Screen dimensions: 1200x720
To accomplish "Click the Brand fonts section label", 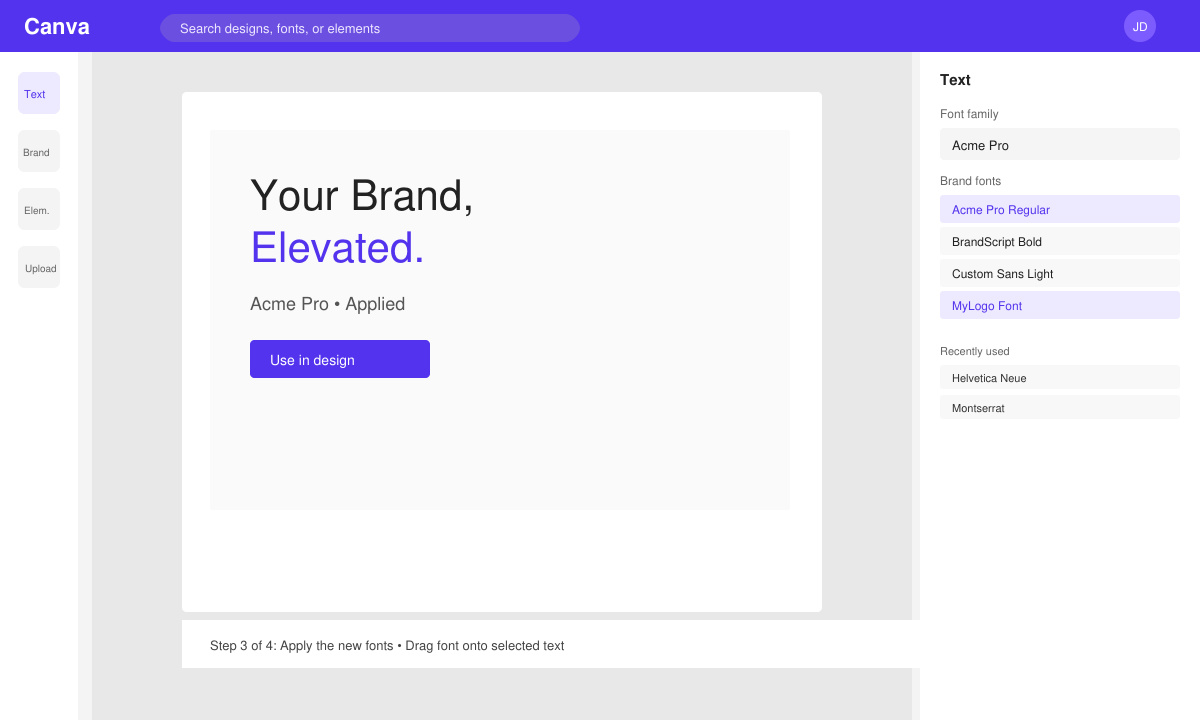I will (970, 181).
